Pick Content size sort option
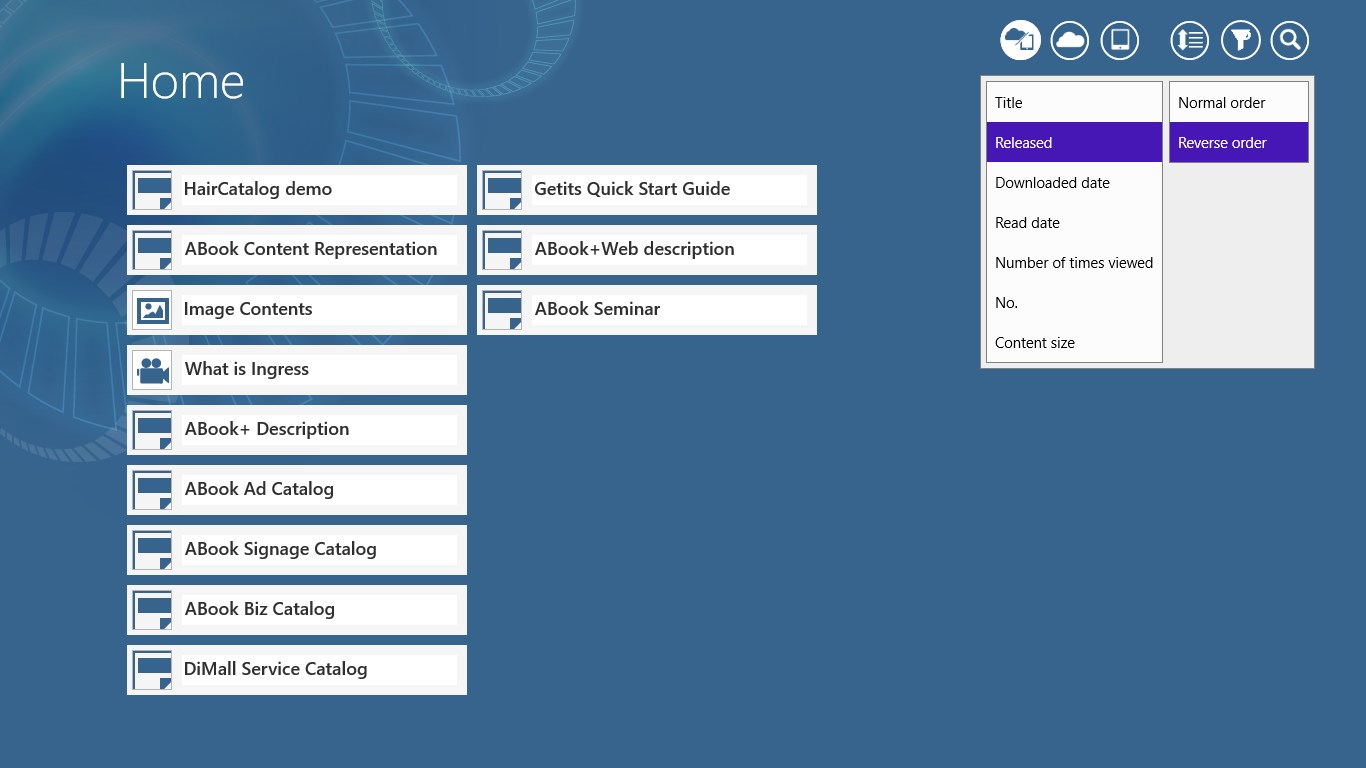Screen dimensions: 1366x768 point(1074,342)
